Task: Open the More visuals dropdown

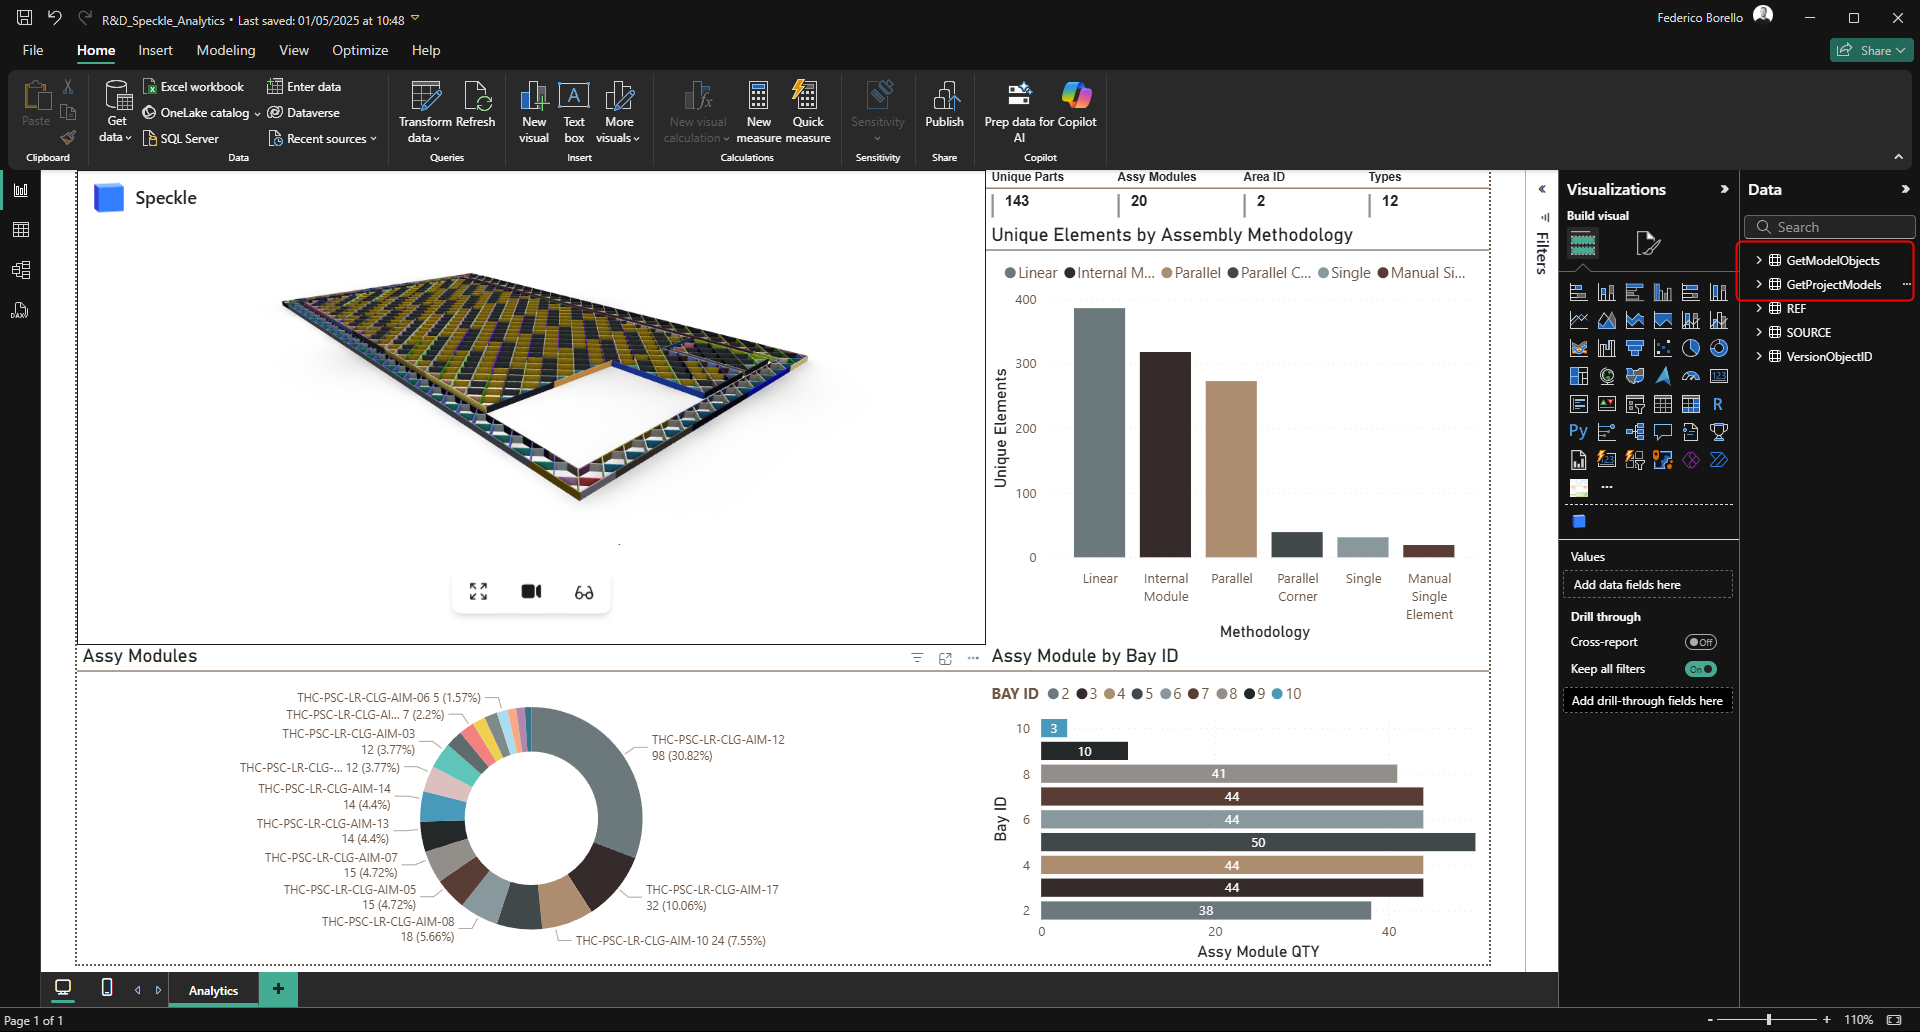Action: [x=619, y=112]
